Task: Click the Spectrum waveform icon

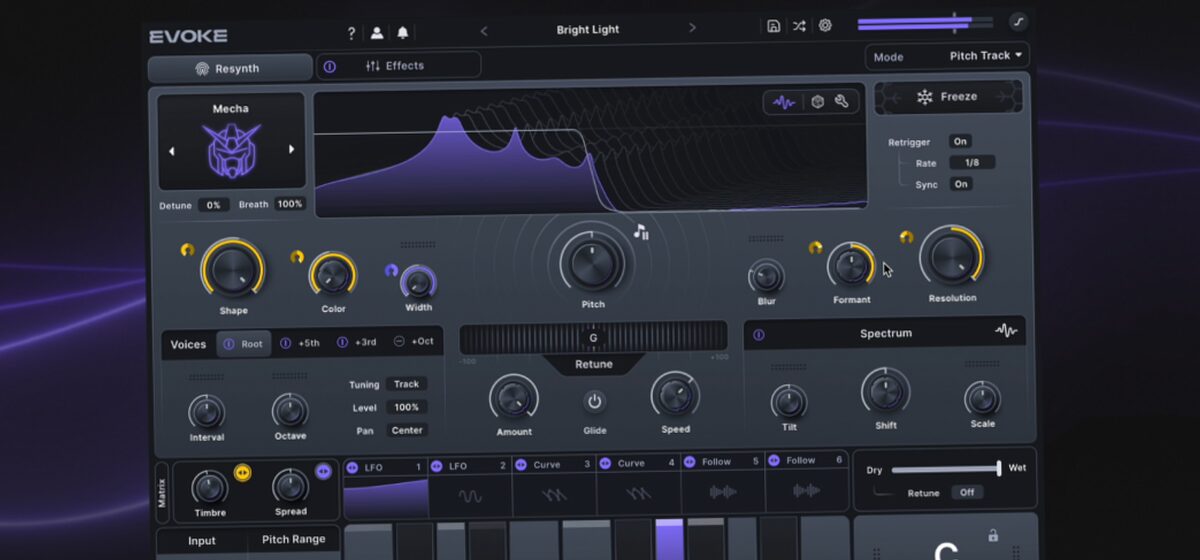Action: click(1006, 331)
